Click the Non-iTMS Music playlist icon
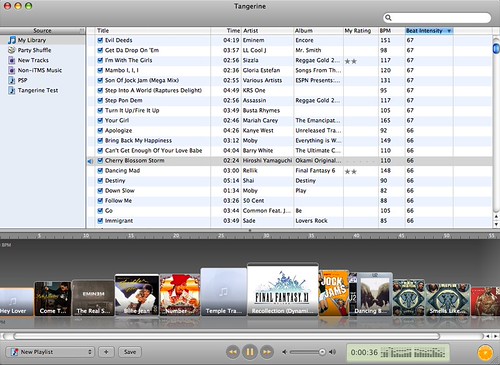The image size is (500, 365). [x=12, y=70]
